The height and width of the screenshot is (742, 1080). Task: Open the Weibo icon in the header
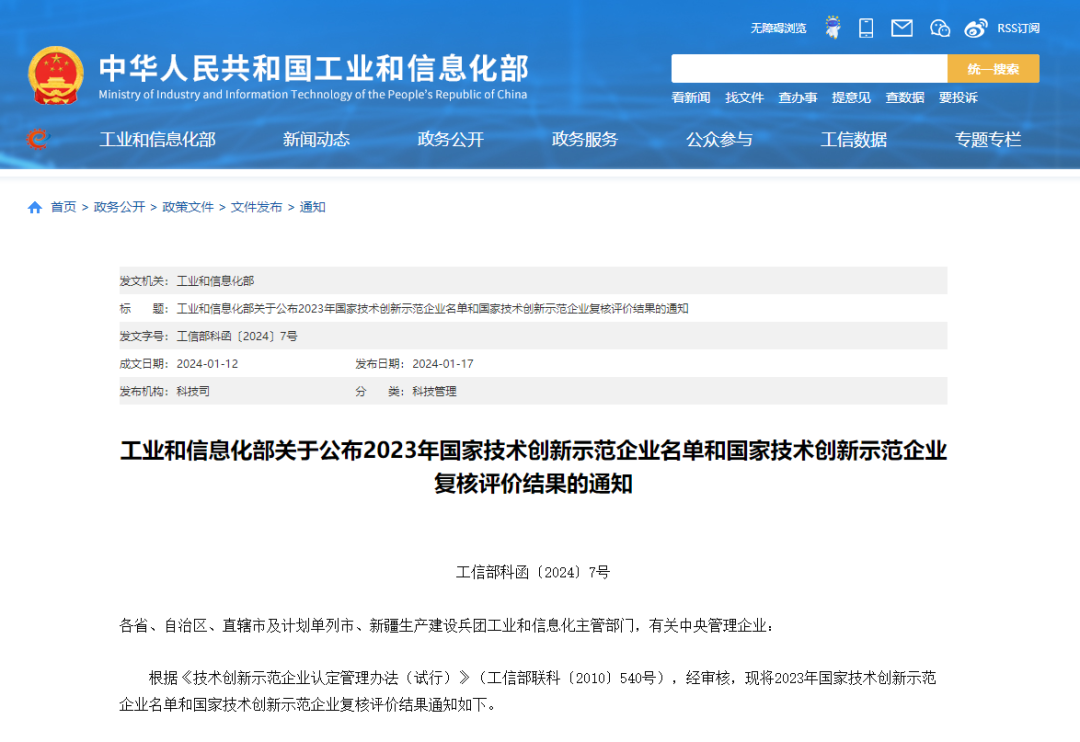pyautogui.click(x=975, y=27)
